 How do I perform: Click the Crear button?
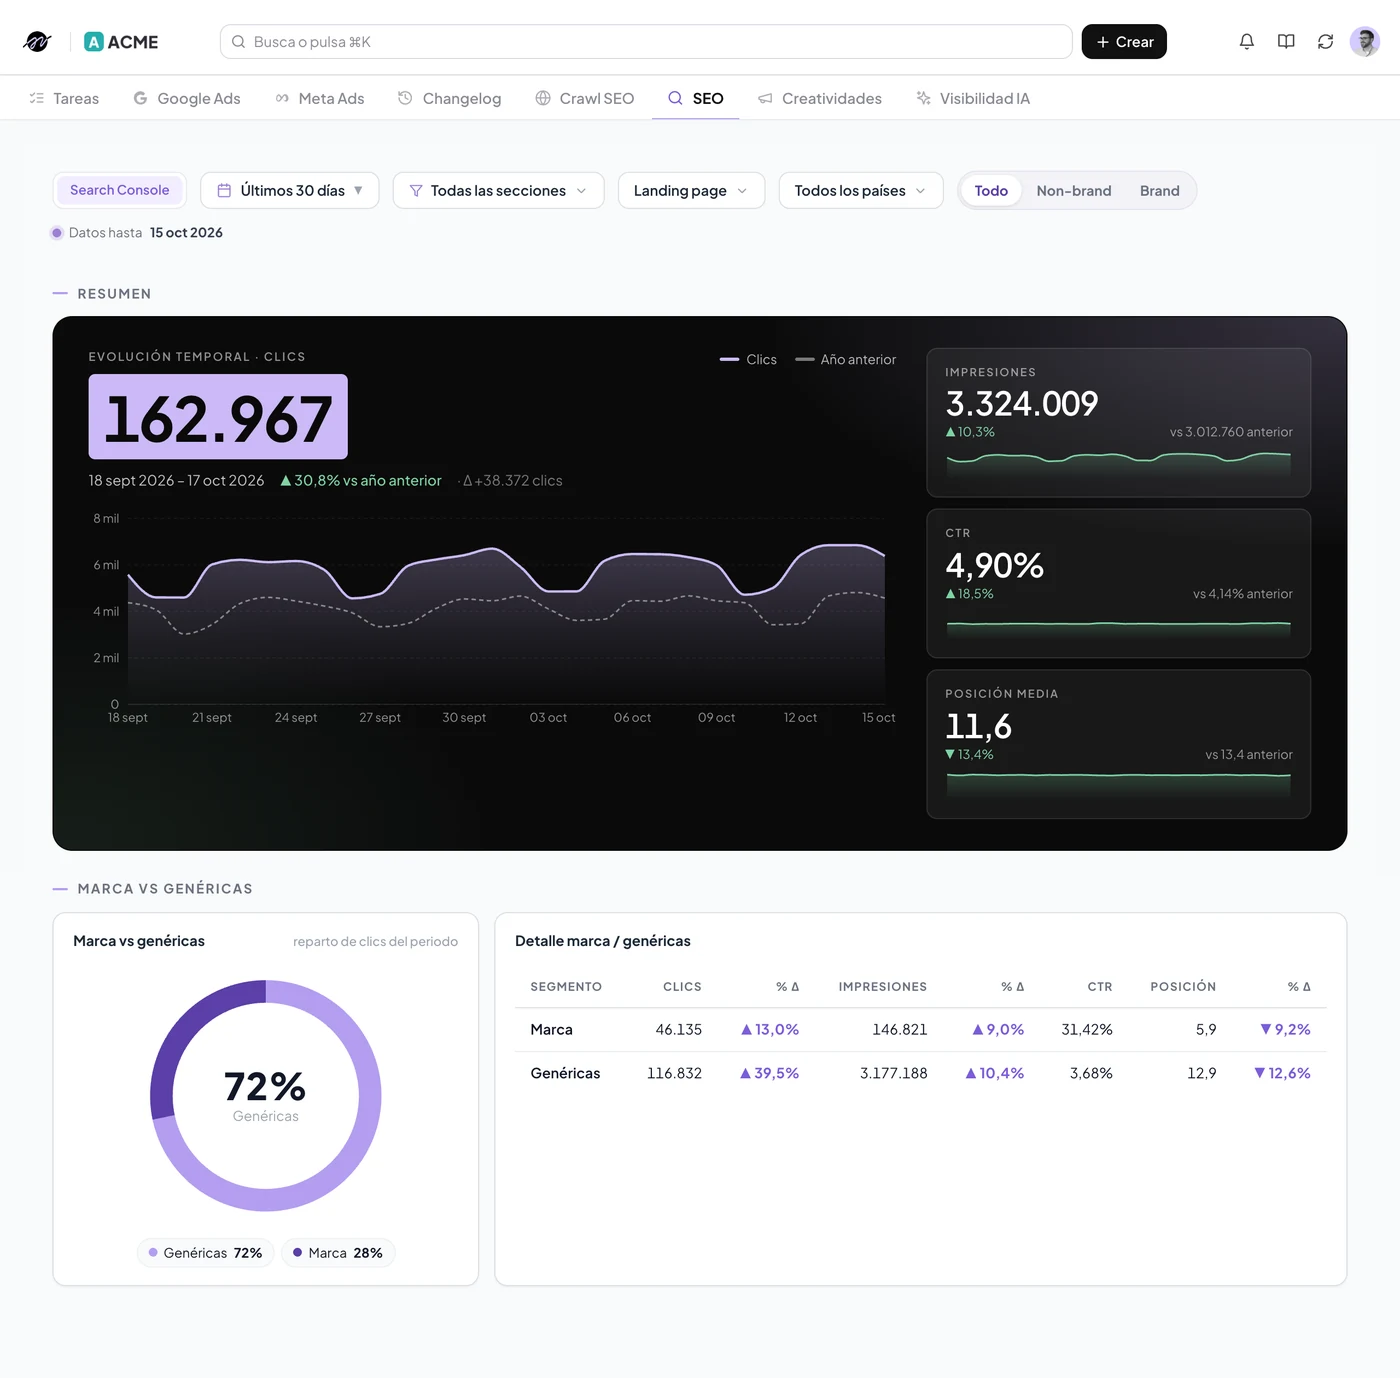pyautogui.click(x=1124, y=41)
